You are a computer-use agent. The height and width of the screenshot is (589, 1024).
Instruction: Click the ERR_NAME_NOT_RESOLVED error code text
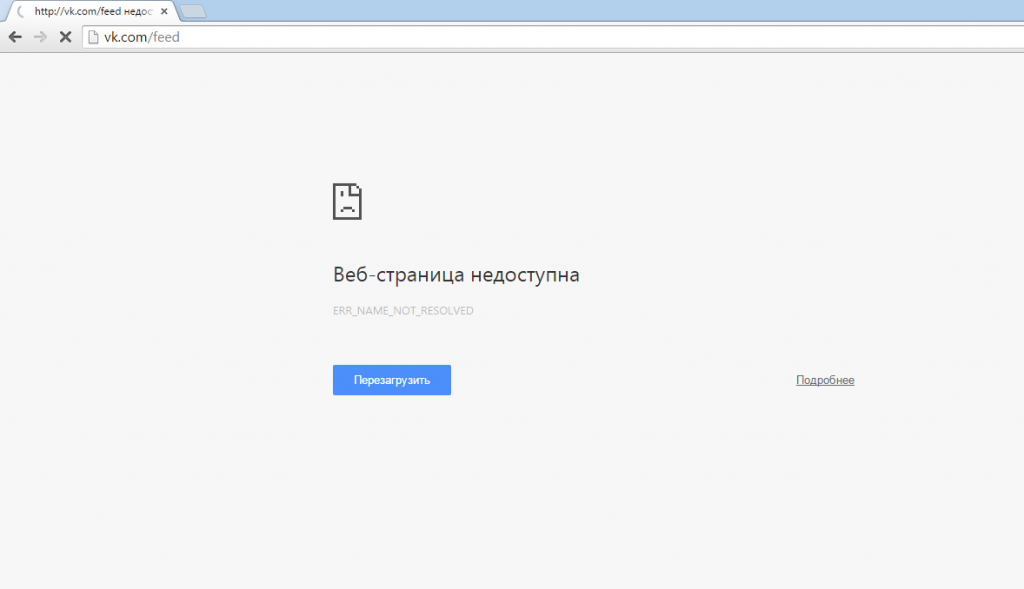[x=403, y=311]
